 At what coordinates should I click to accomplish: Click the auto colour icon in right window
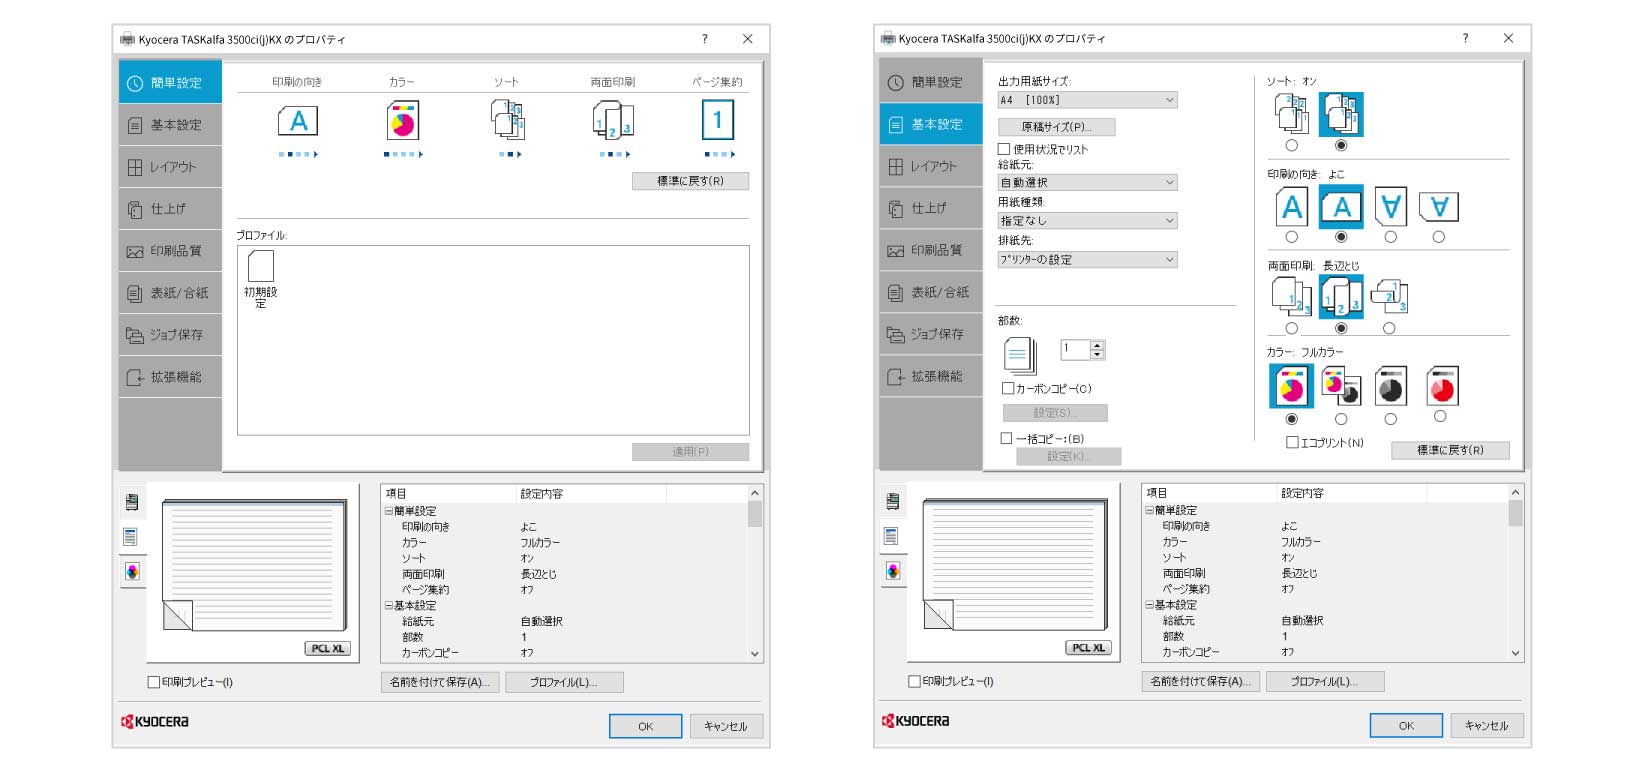click(x=1341, y=386)
